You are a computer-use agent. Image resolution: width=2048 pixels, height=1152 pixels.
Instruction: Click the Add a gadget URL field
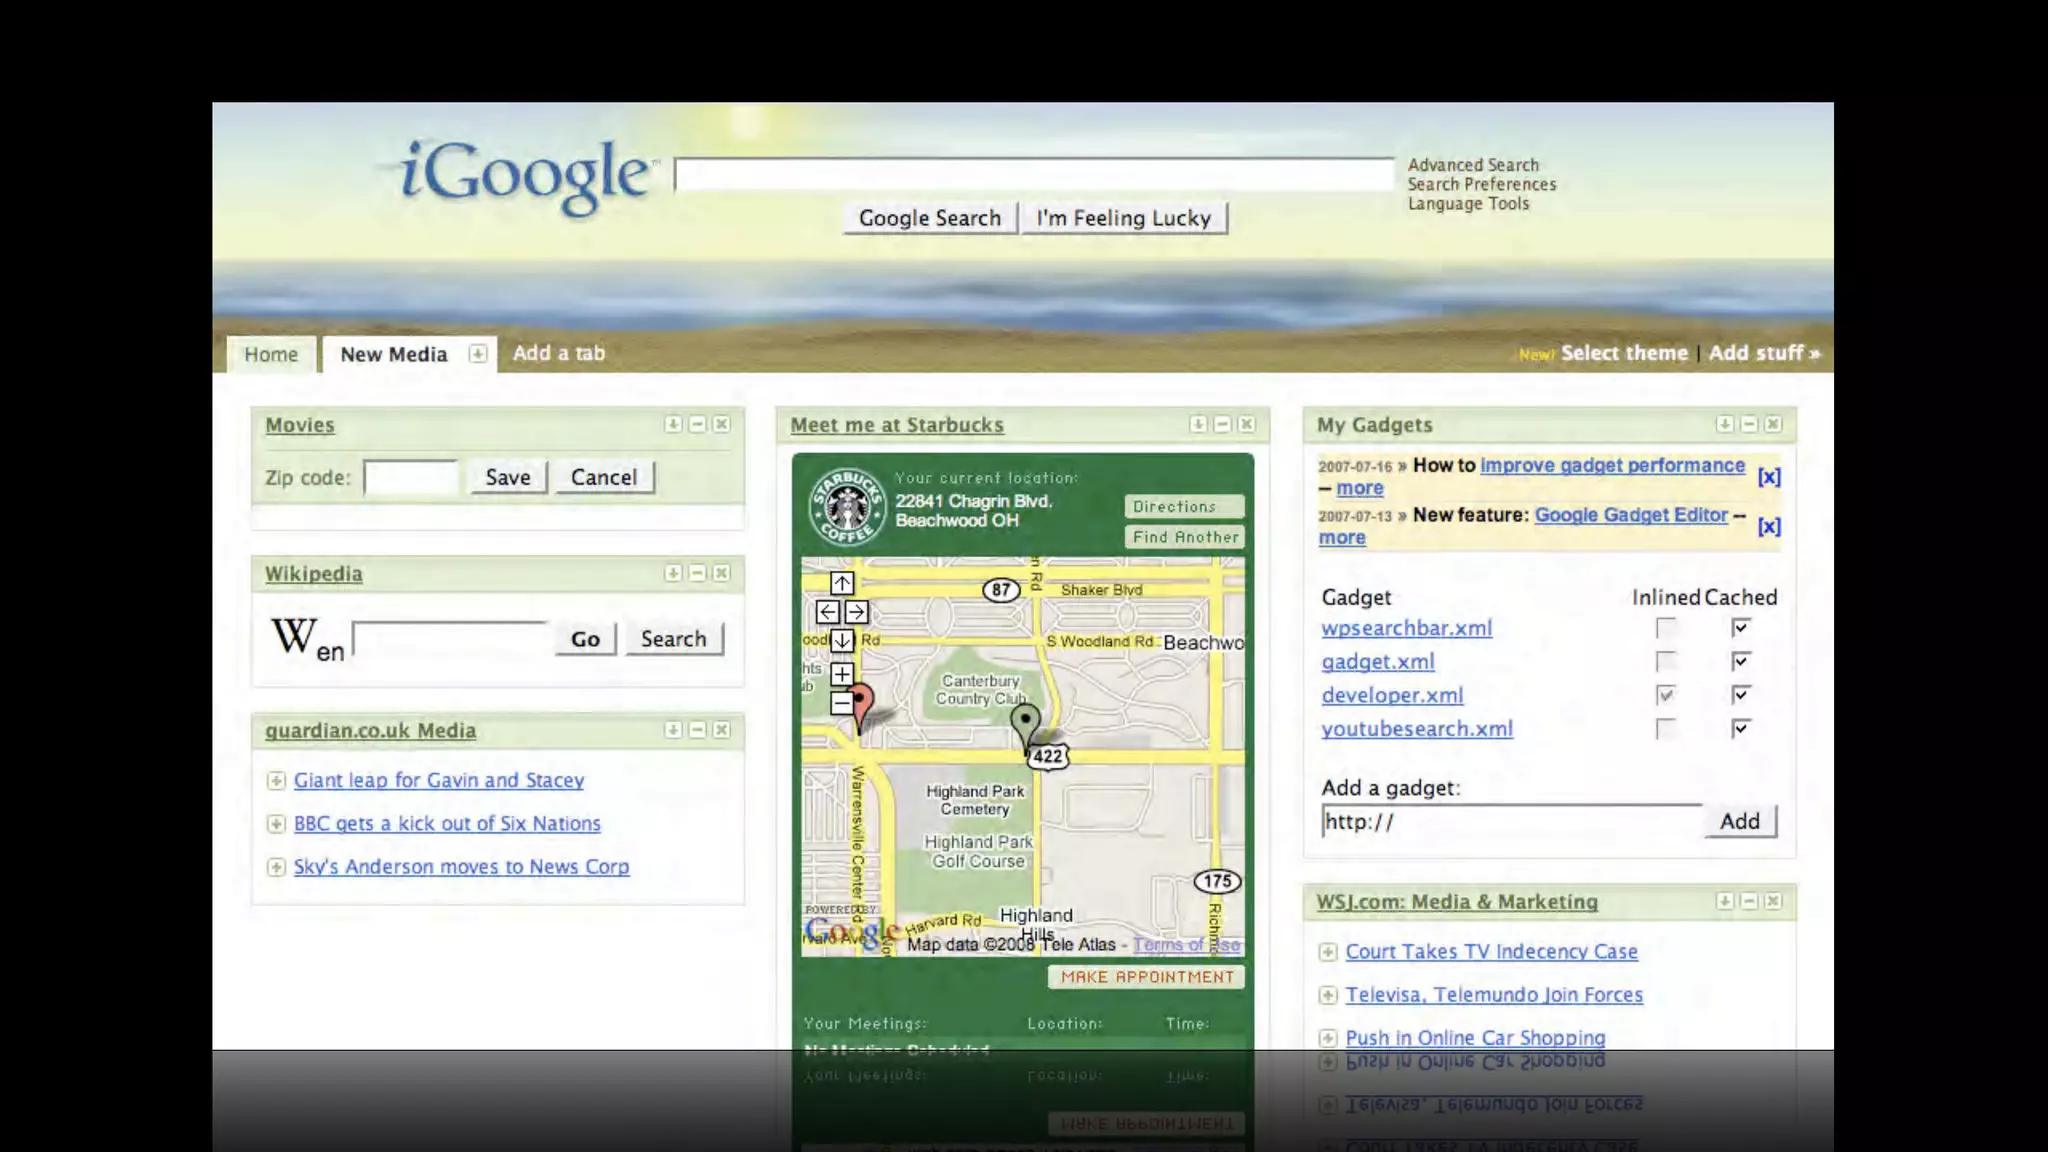pos(1510,821)
